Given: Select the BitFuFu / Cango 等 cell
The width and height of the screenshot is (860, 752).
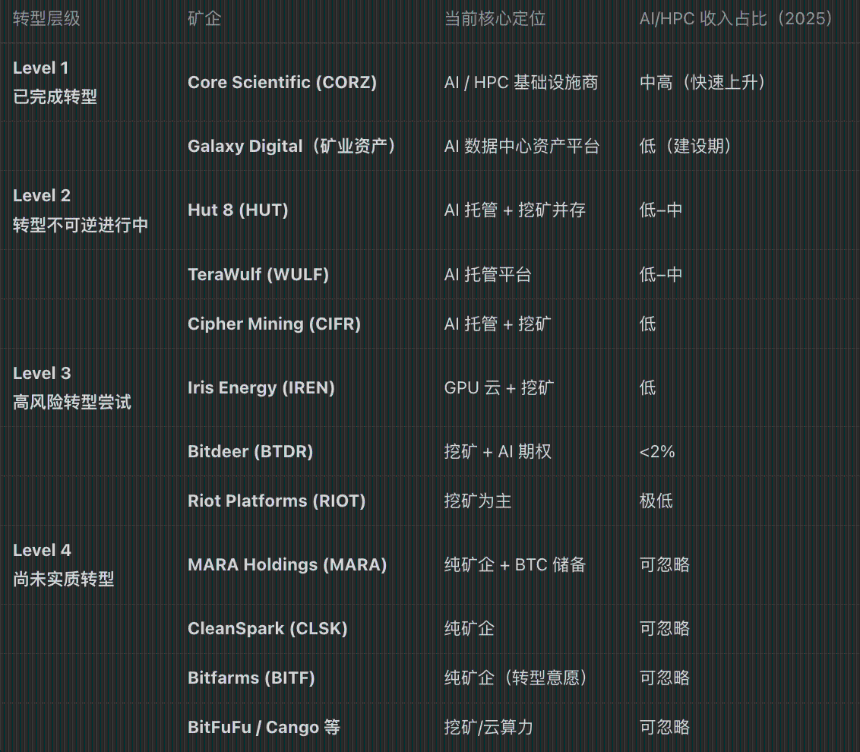Looking at the screenshot, I should (x=264, y=727).
